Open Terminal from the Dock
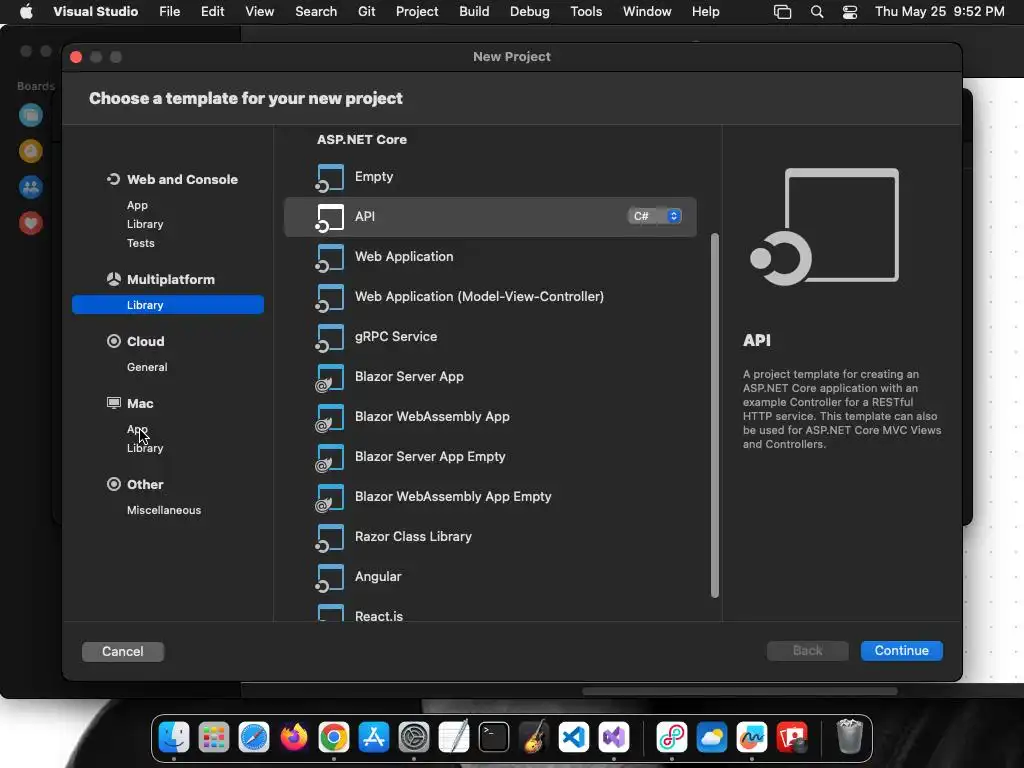The width and height of the screenshot is (1024, 768). pyautogui.click(x=494, y=737)
